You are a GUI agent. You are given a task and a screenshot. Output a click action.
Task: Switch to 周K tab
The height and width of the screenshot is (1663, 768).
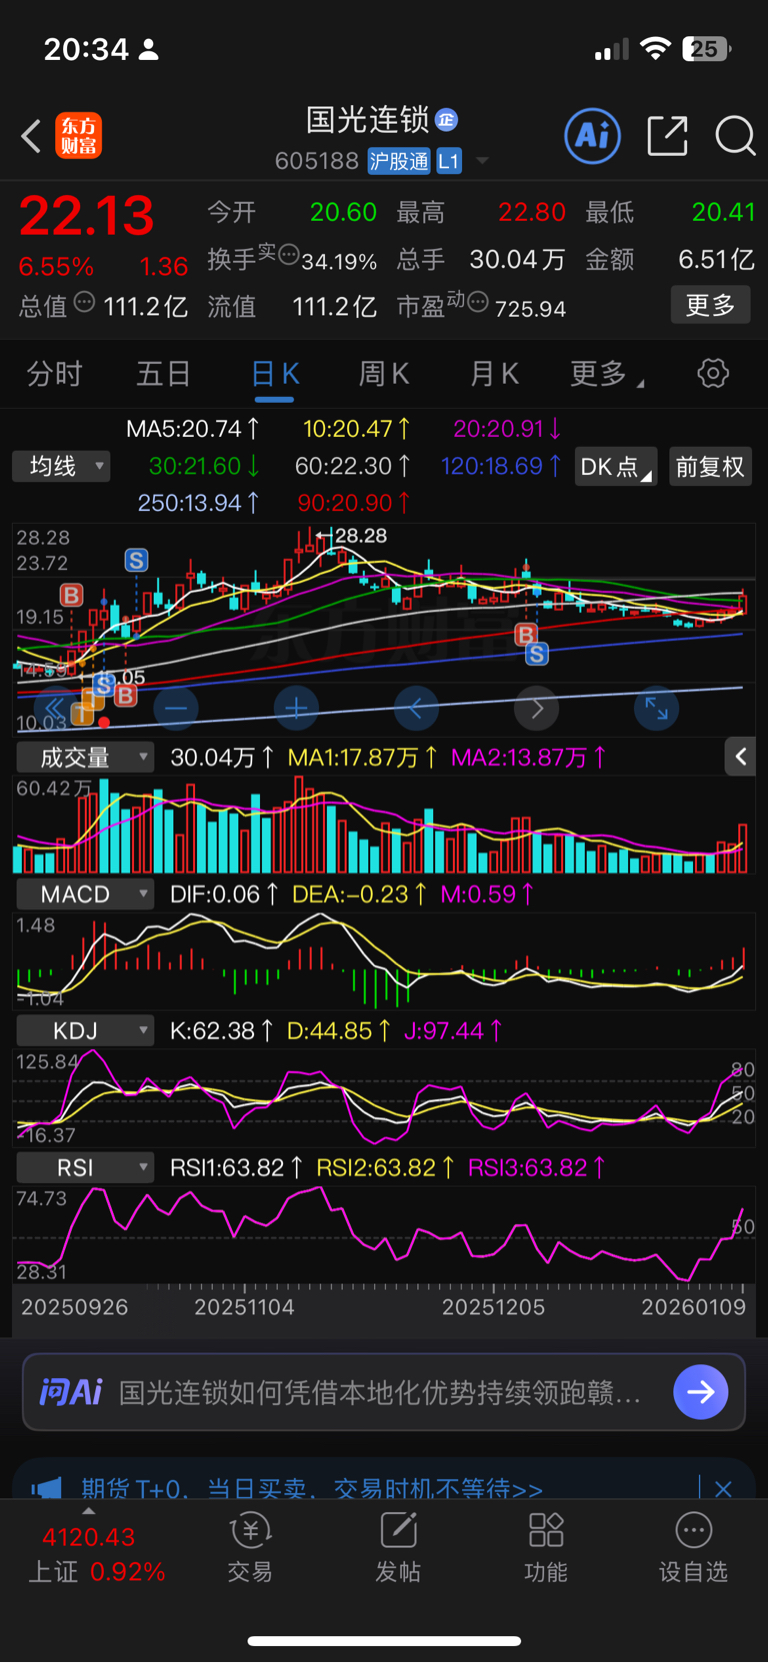point(384,374)
